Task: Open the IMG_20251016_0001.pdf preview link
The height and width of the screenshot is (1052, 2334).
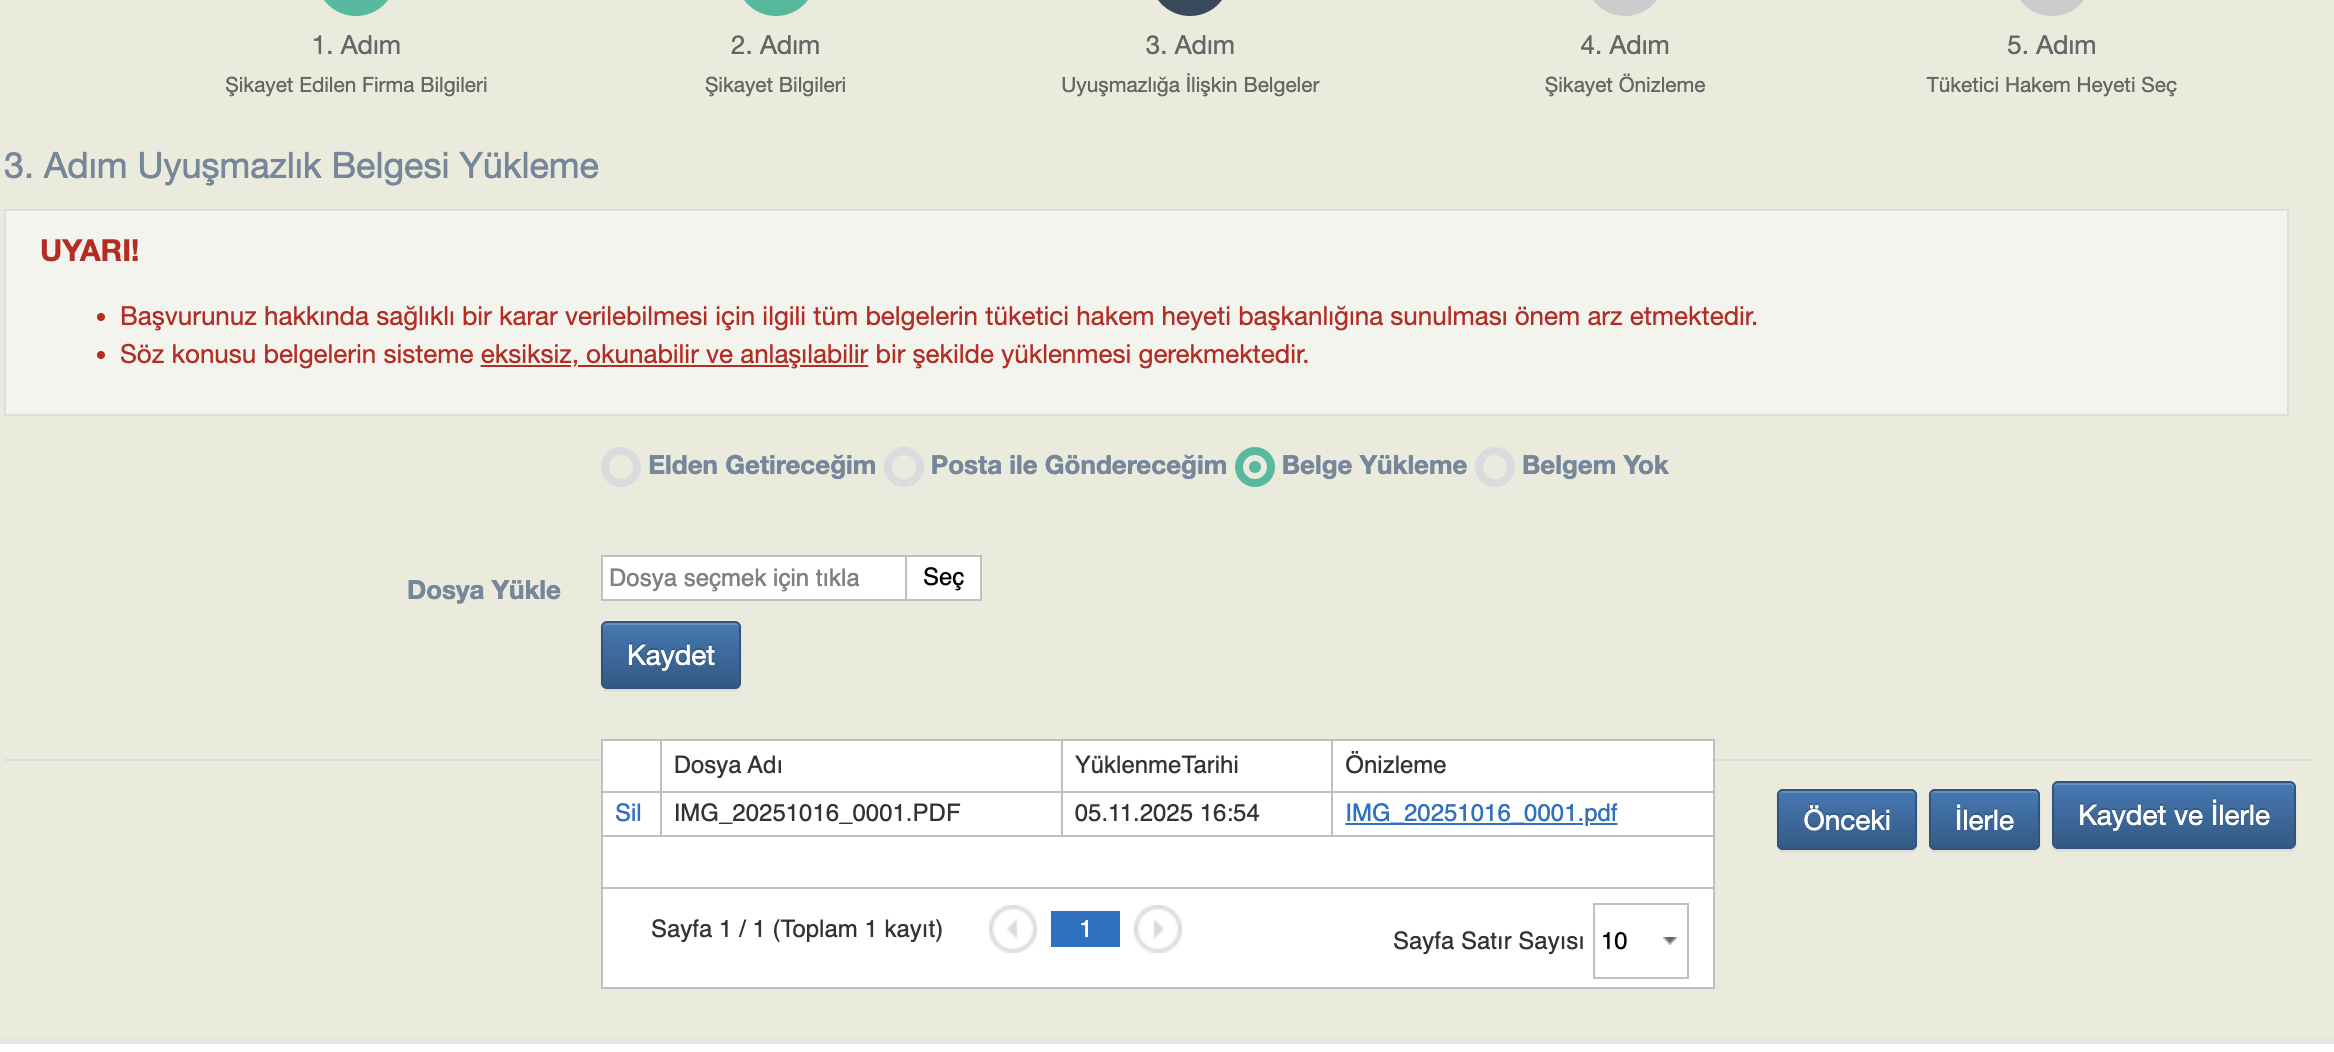Action: (1480, 813)
